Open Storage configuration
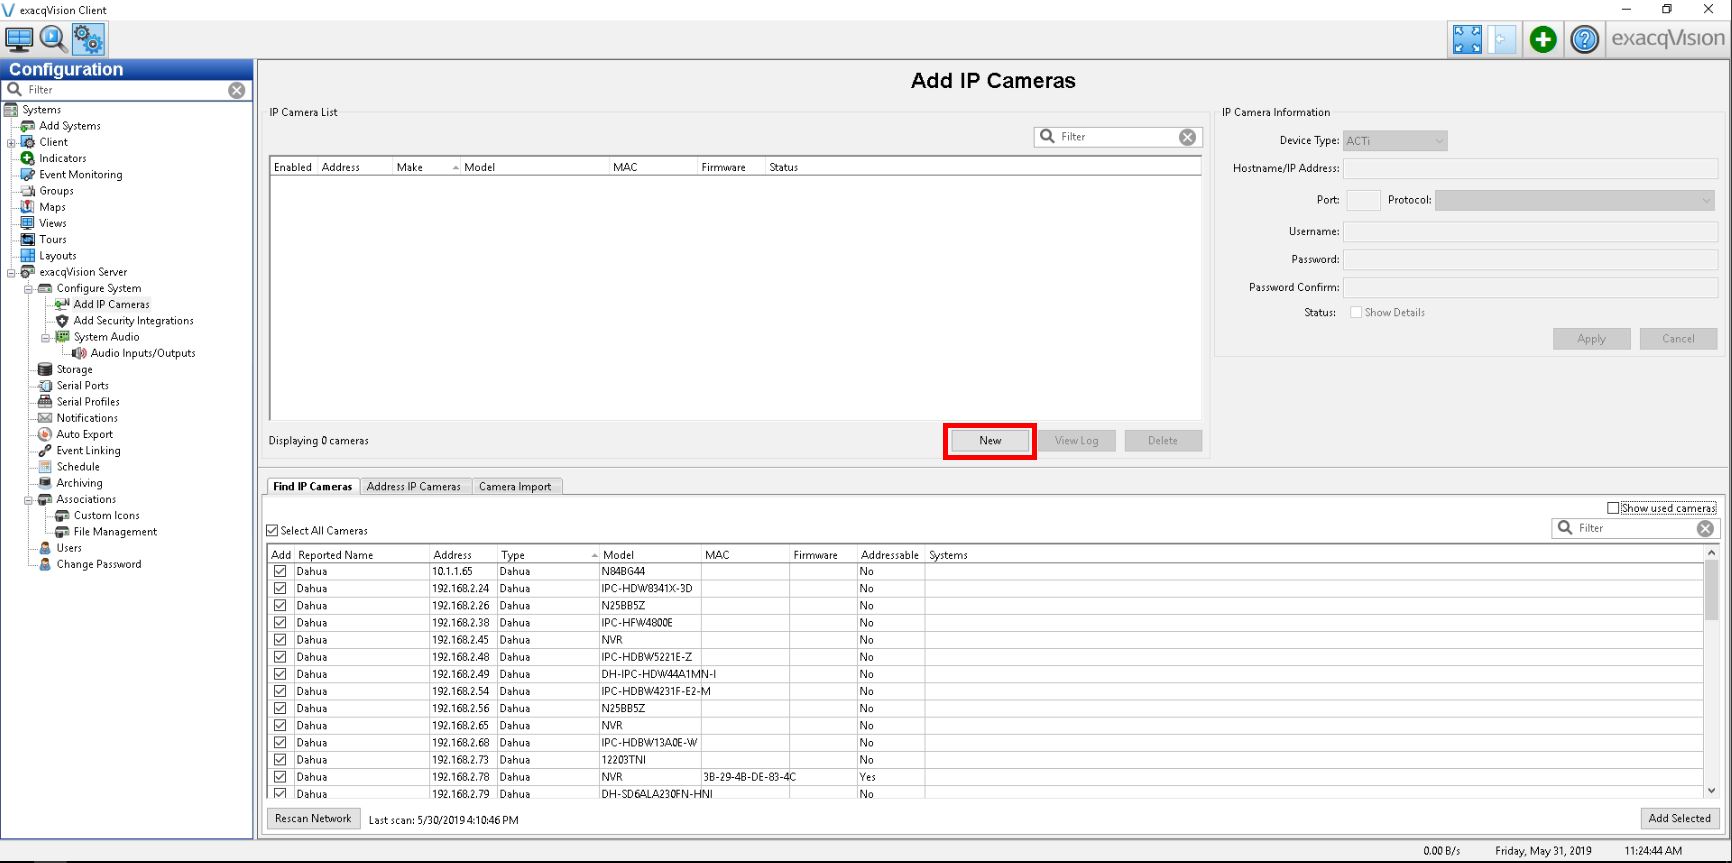This screenshot has height=863, width=1732. point(74,369)
